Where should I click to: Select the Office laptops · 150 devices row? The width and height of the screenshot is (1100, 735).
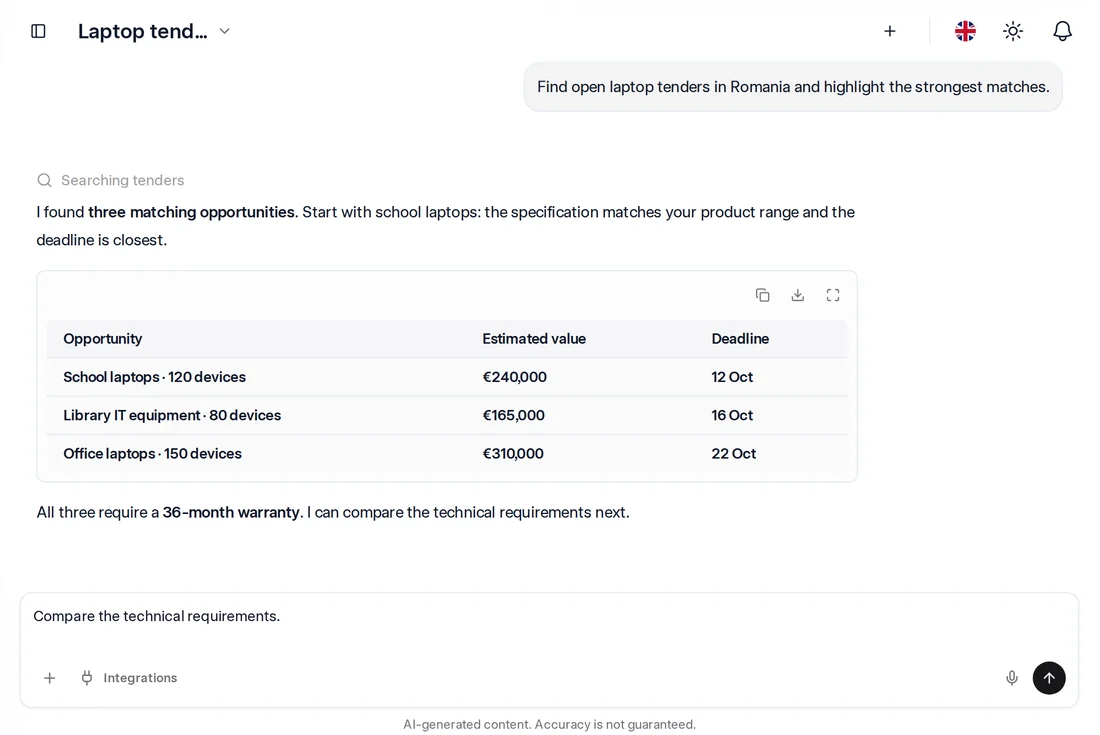pyautogui.click(x=447, y=454)
